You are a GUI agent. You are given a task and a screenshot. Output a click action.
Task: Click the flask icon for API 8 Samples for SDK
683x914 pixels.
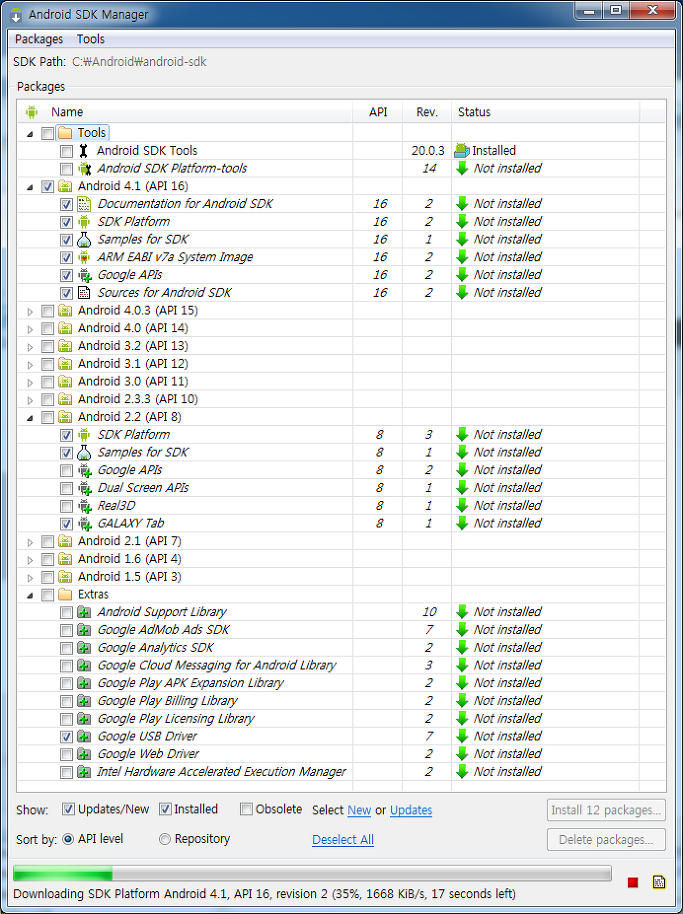coord(84,452)
